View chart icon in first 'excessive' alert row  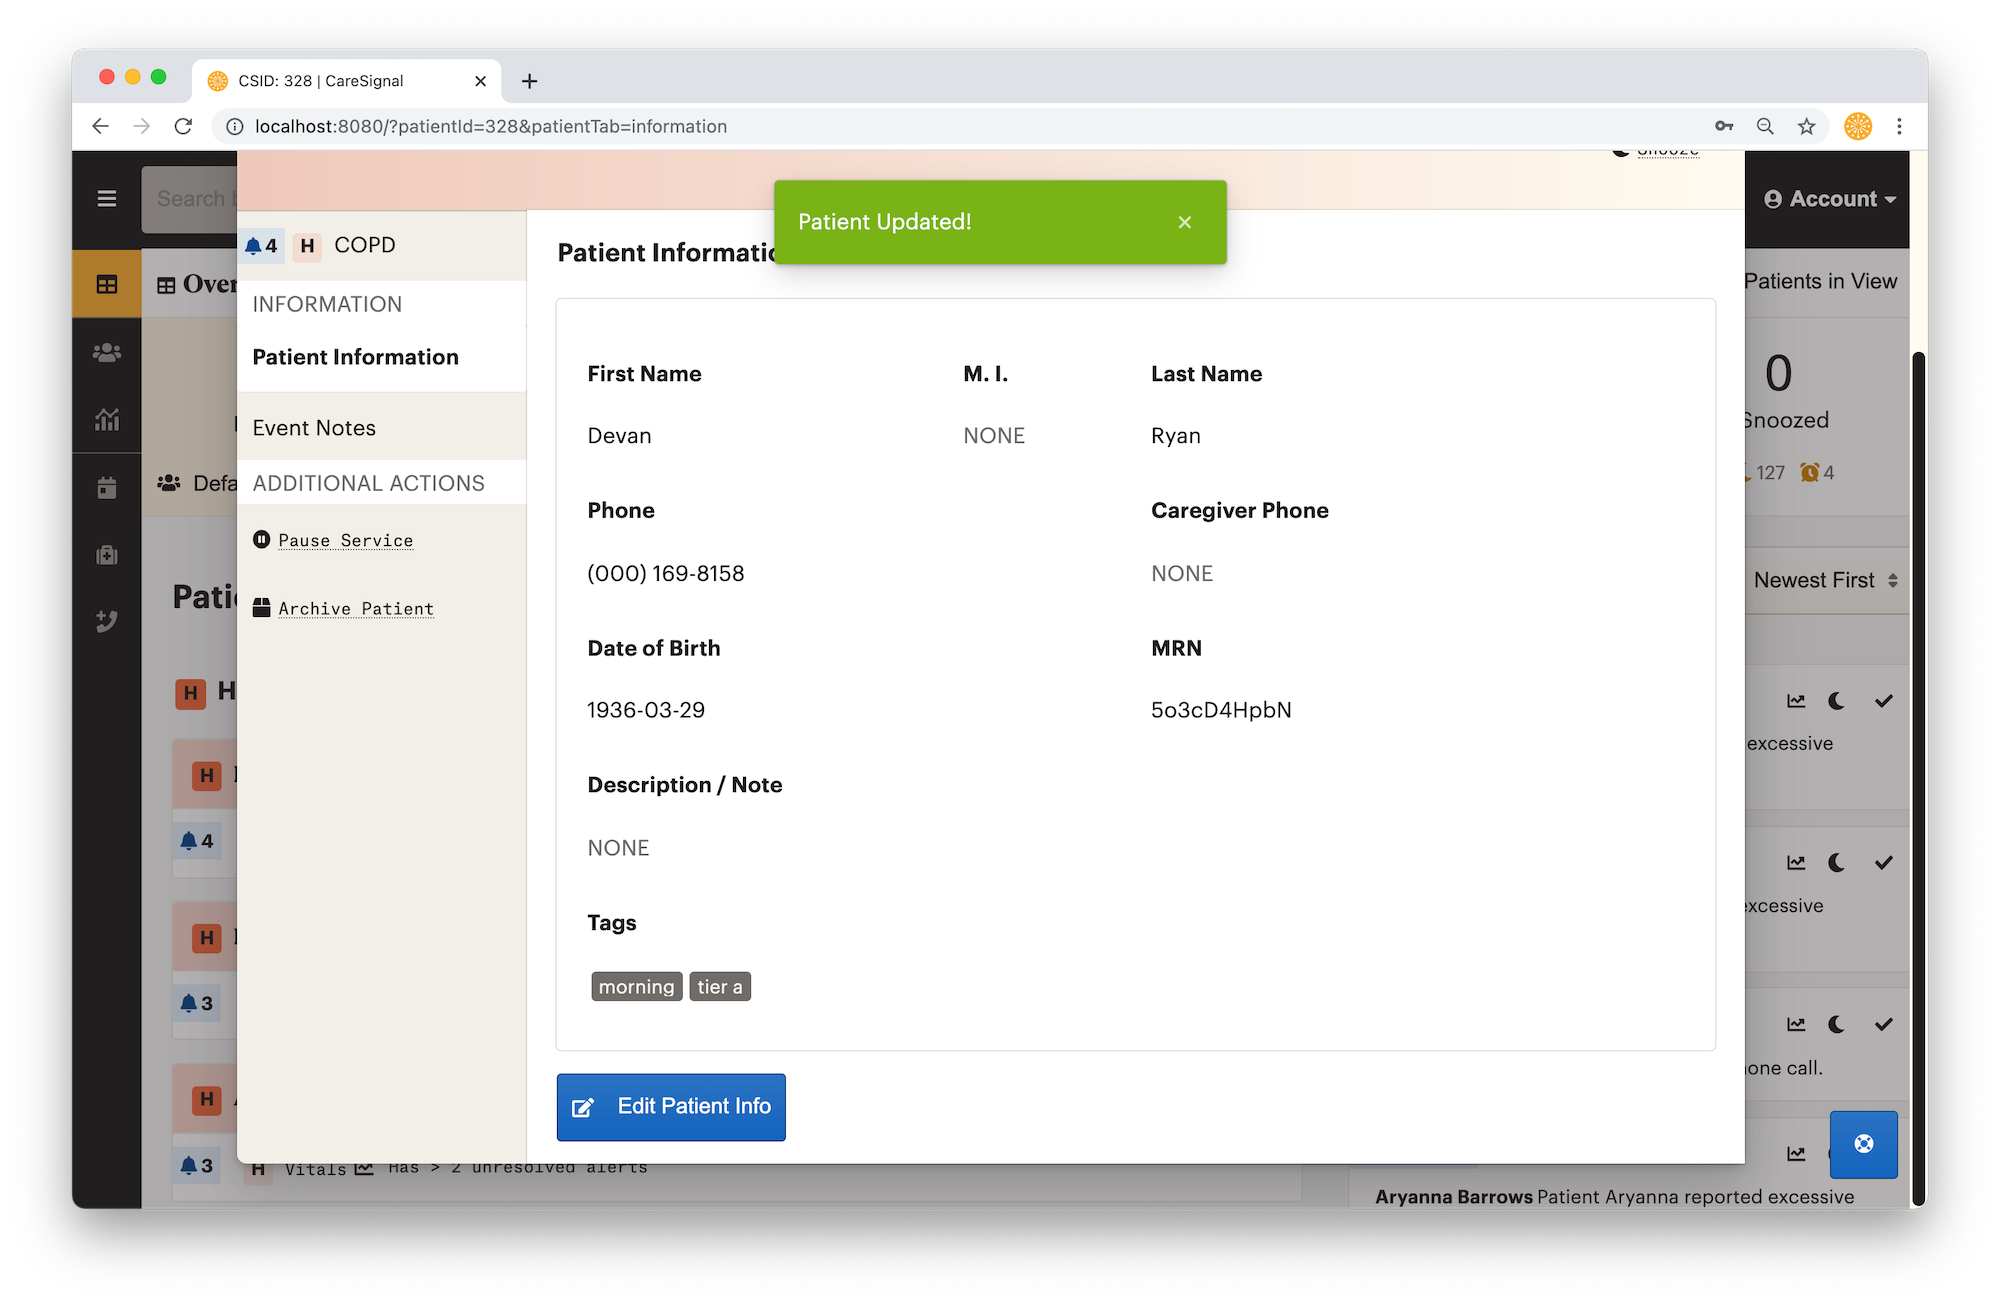(x=1796, y=701)
